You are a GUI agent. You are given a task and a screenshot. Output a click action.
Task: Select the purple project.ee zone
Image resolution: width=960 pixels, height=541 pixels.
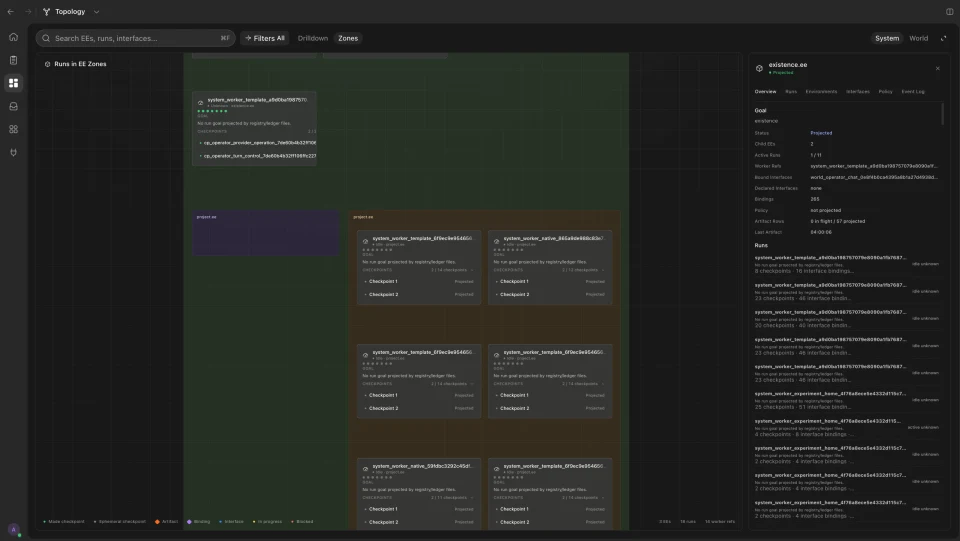click(265, 234)
